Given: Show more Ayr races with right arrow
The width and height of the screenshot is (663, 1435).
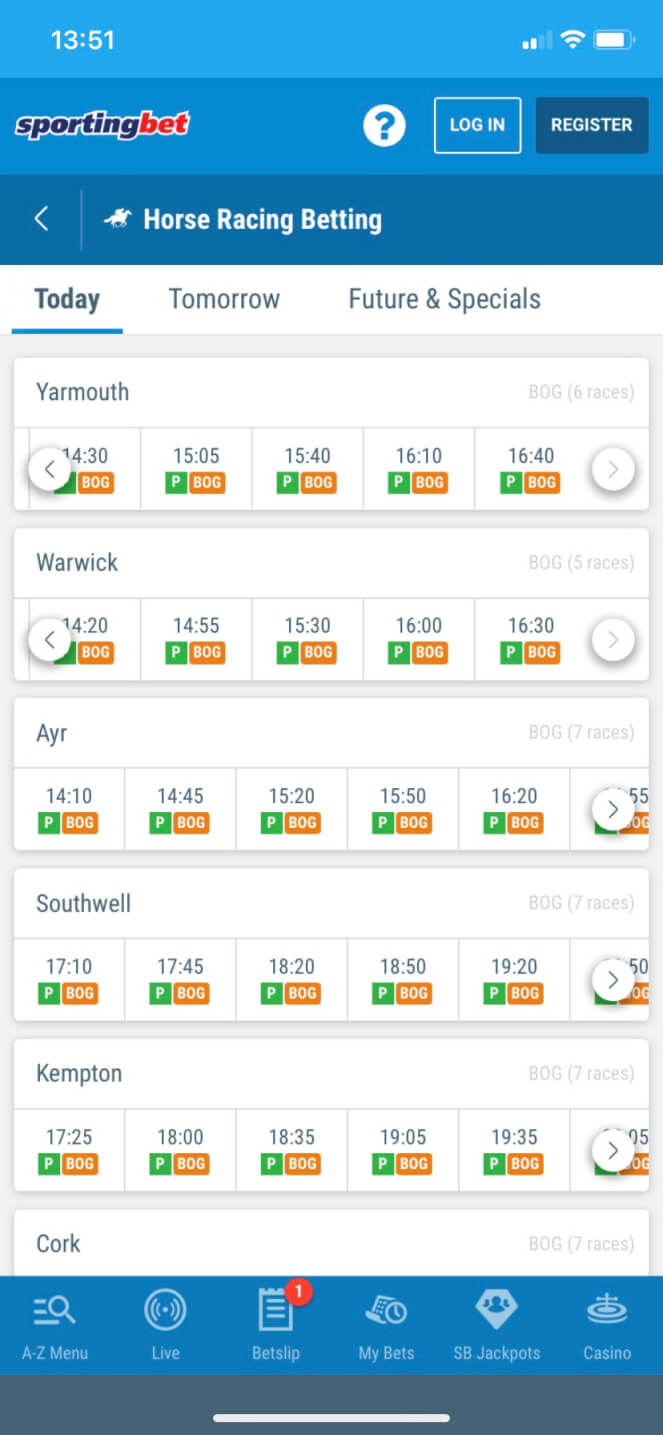Looking at the screenshot, I should [x=613, y=809].
